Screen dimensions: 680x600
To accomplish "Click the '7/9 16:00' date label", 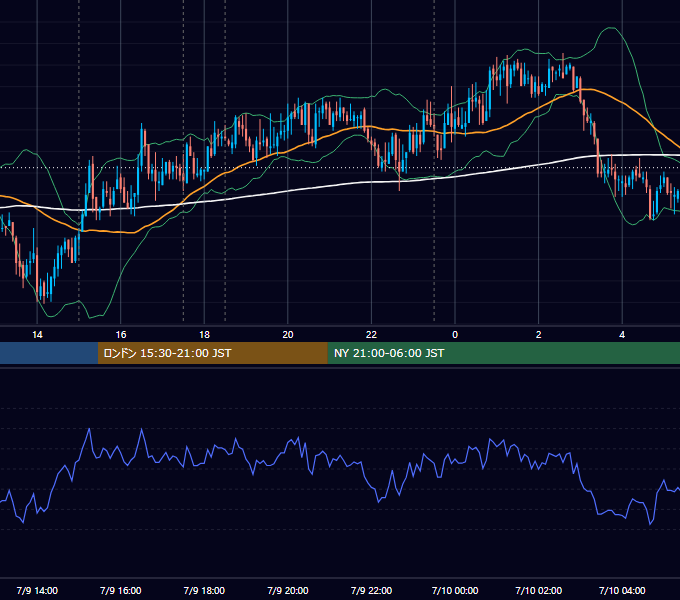I will tap(121, 590).
